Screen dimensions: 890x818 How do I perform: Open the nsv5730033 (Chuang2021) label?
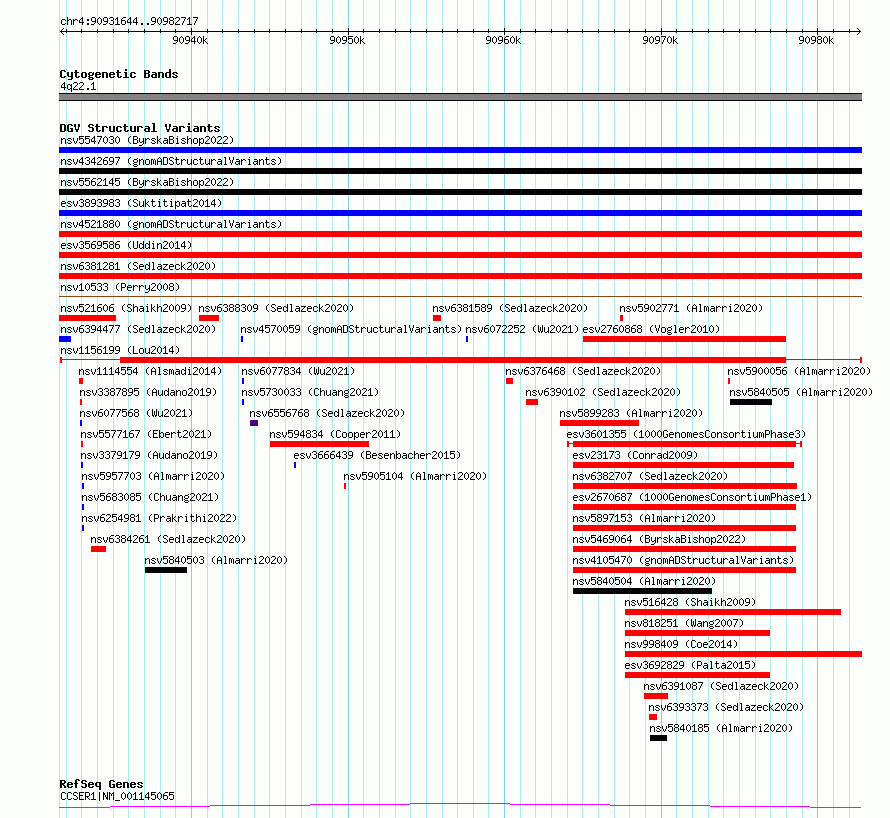pyautogui.click(x=310, y=392)
